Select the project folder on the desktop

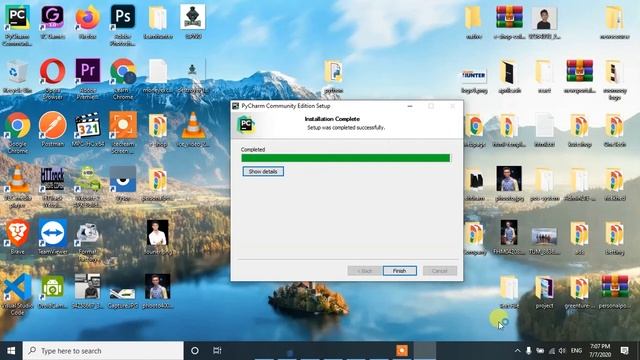544,292
